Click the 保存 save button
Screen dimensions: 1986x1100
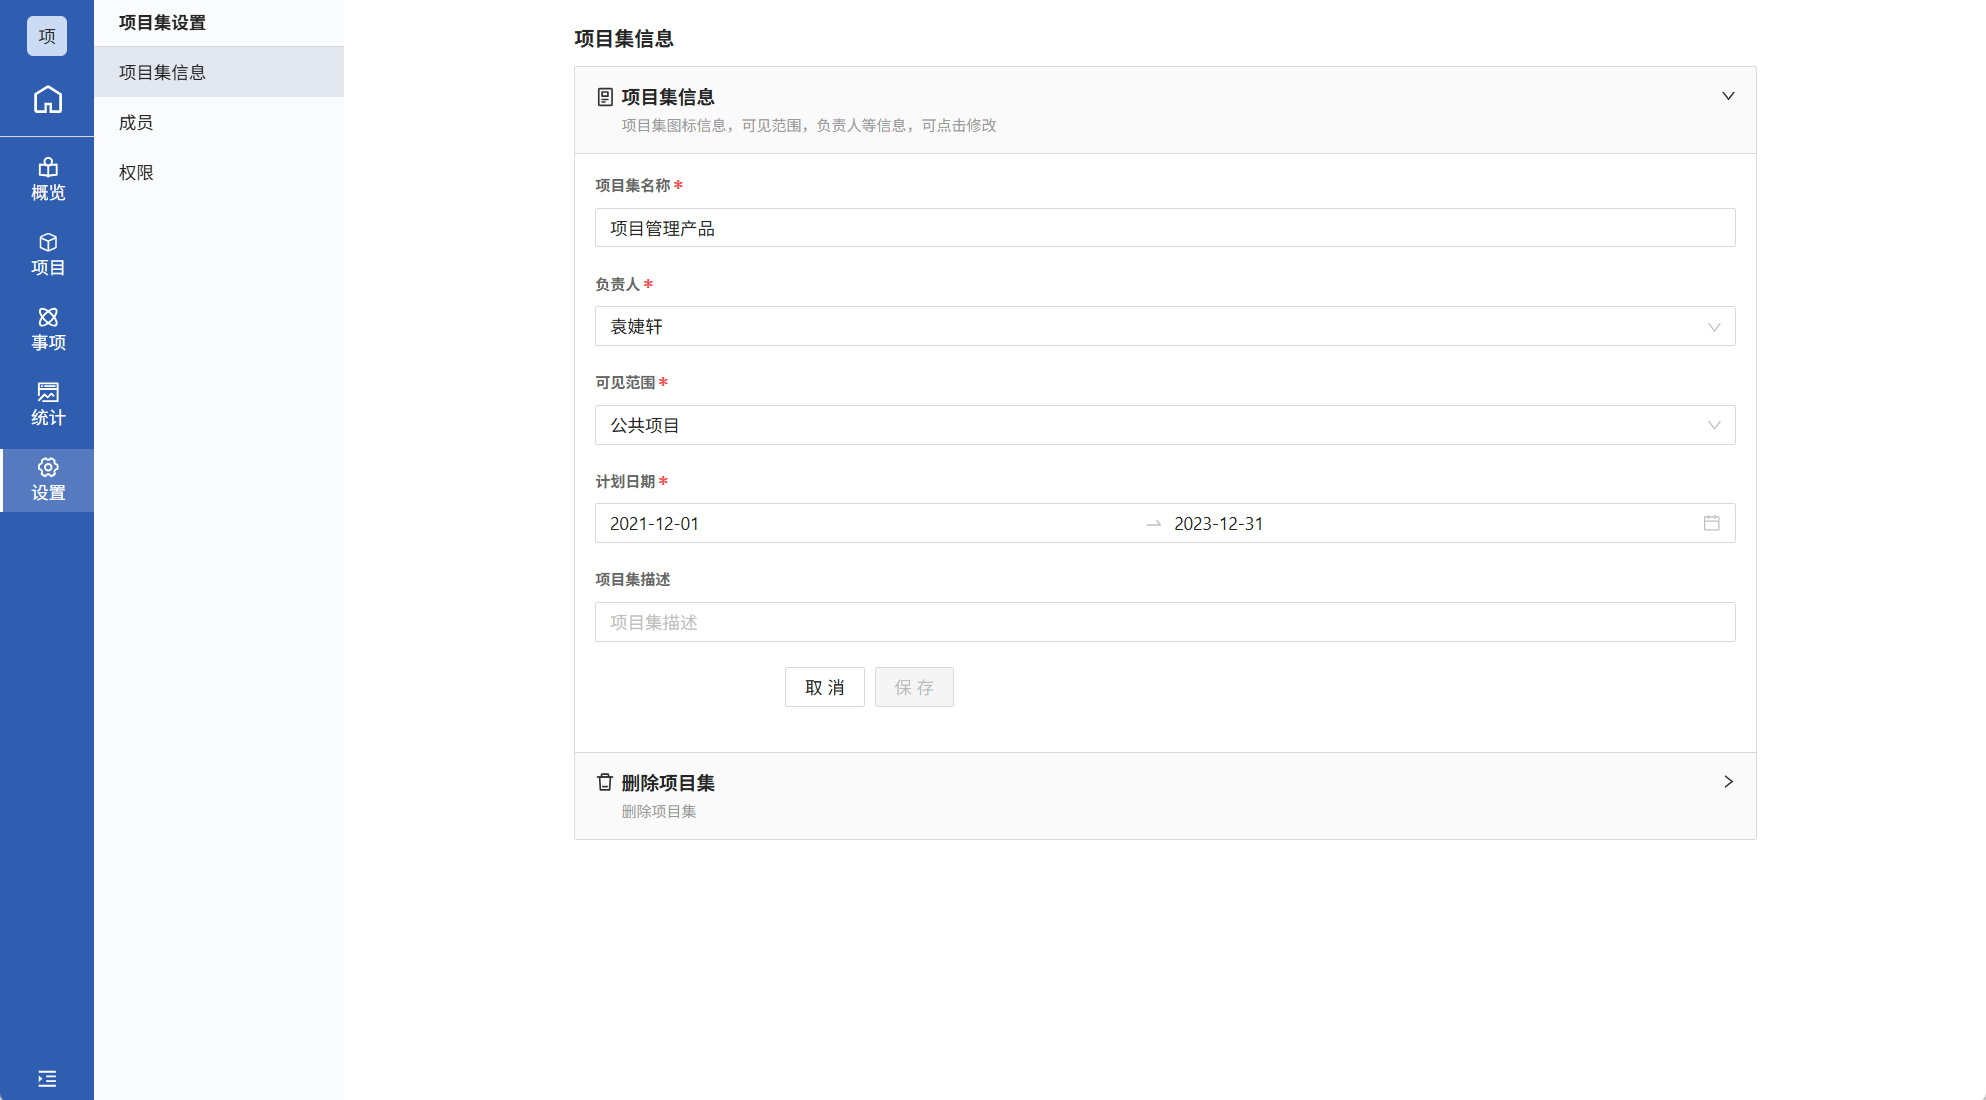click(x=913, y=687)
